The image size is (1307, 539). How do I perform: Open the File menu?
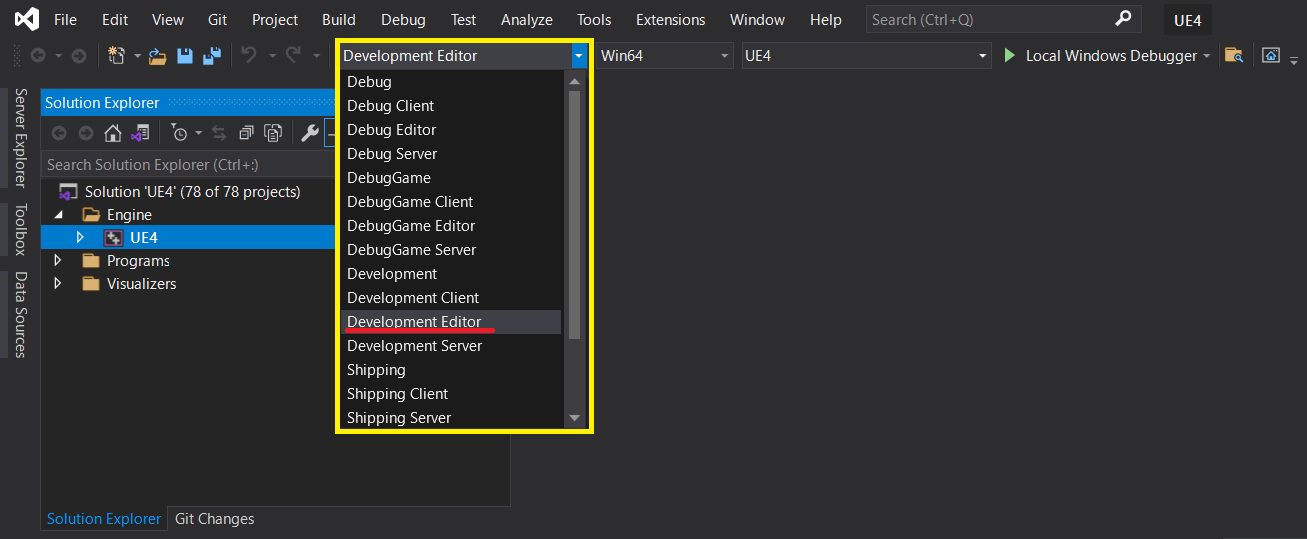tap(65, 19)
